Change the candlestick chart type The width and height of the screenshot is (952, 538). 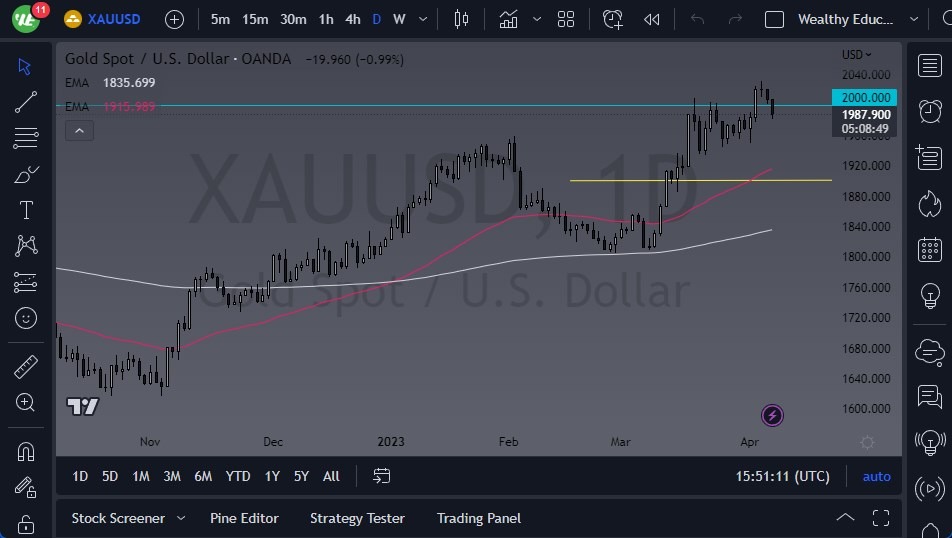pyautogui.click(x=461, y=19)
